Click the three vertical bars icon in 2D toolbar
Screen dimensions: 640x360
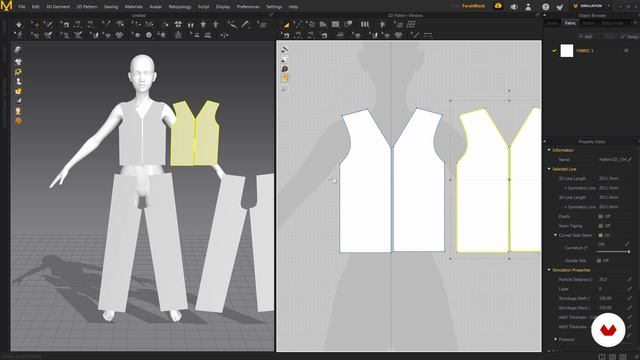(364, 25)
